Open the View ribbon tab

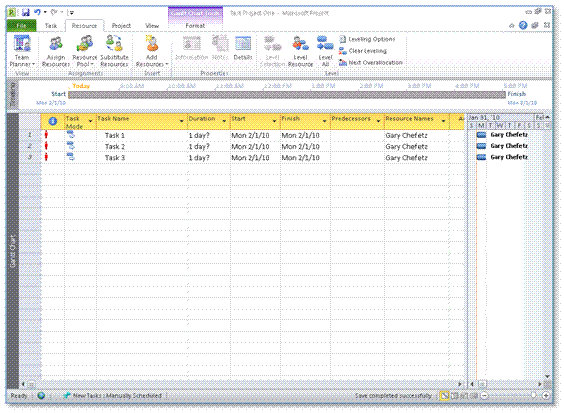[x=152, y=26]
